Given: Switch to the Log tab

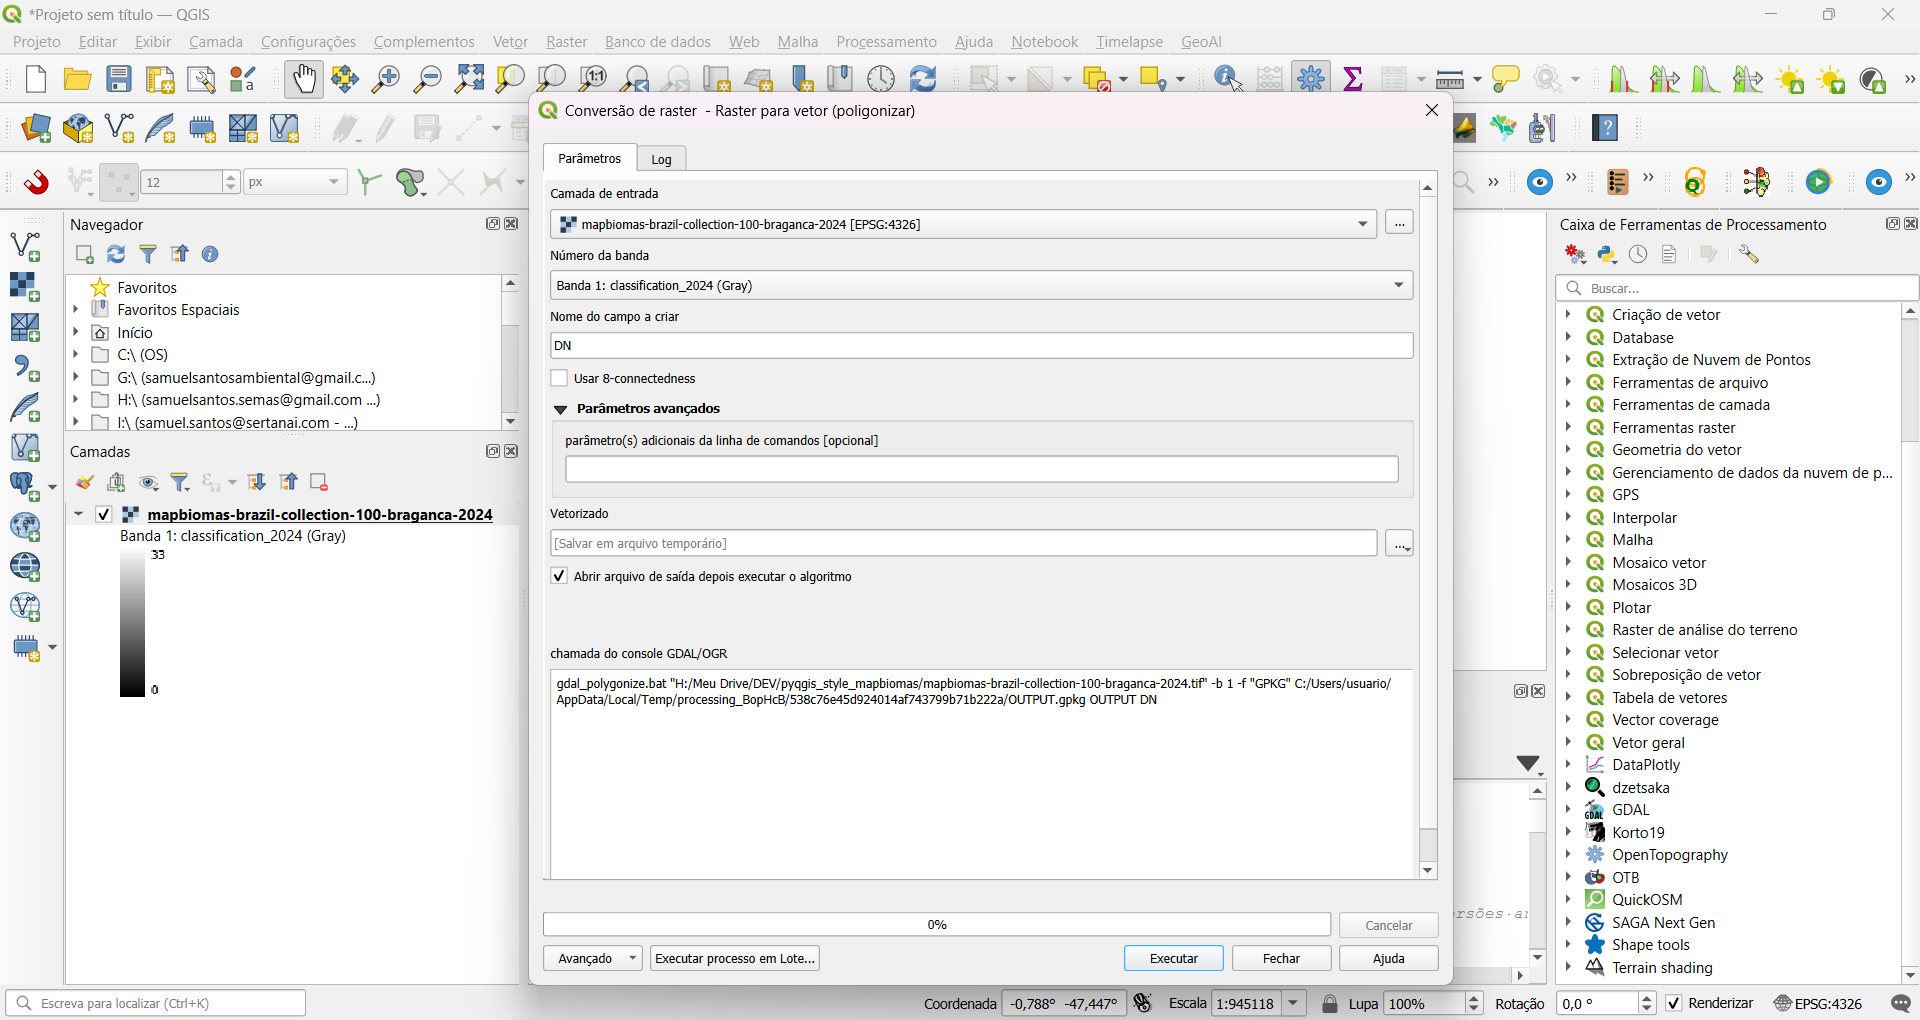Looking at the screenshot, I should coord(661,159).
